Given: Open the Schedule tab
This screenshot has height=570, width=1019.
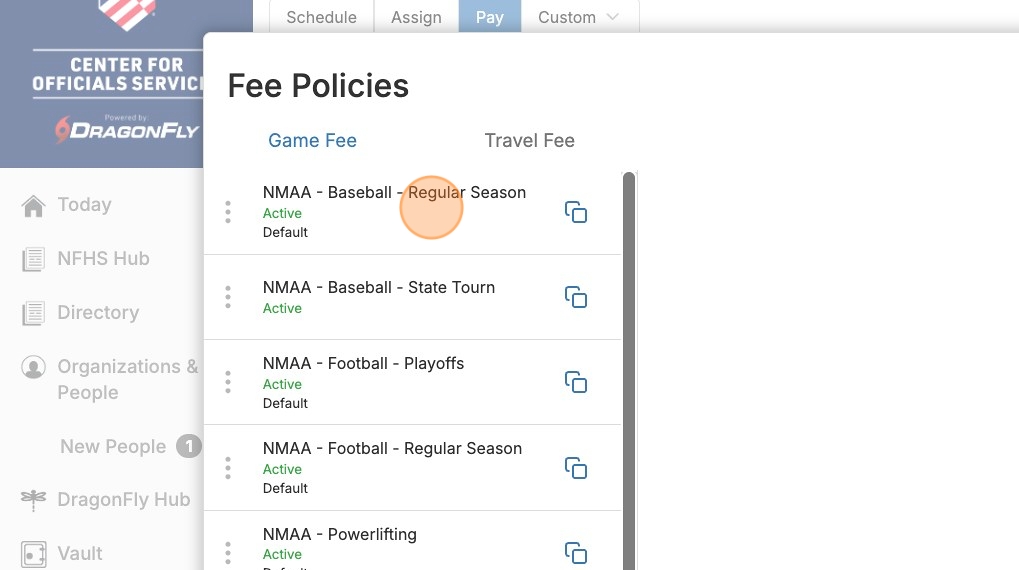Looking at the screenshot, I should [321, 17].
